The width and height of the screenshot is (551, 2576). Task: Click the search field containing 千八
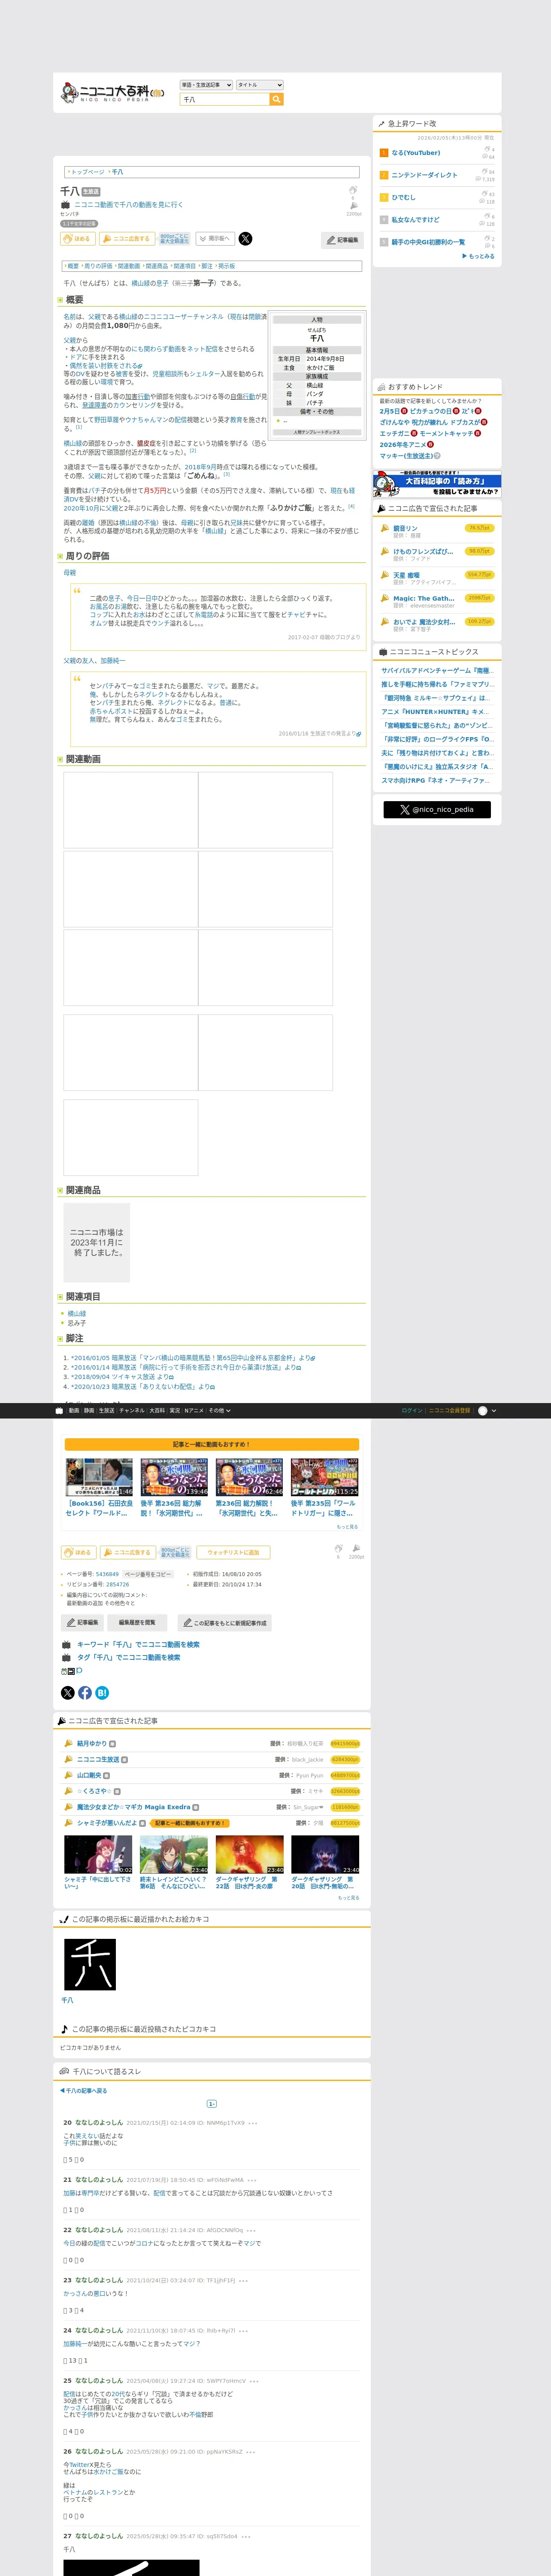pos(225,100)
